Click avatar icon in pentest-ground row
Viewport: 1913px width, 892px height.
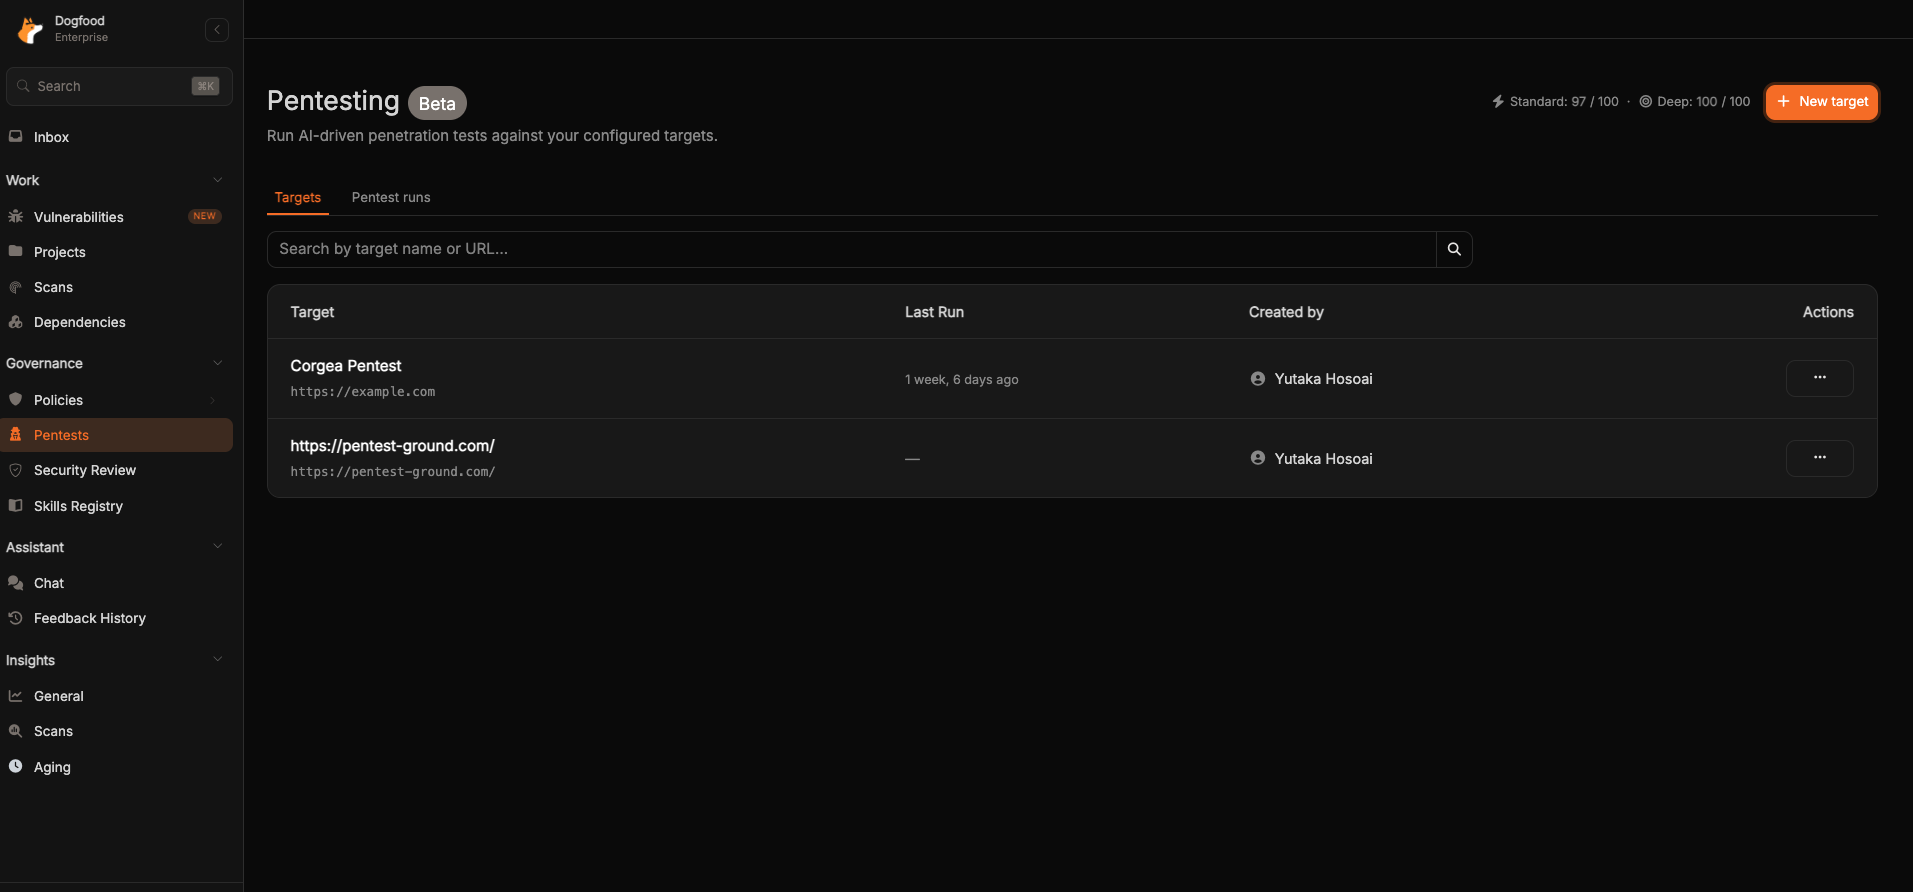coord(1258,458)
